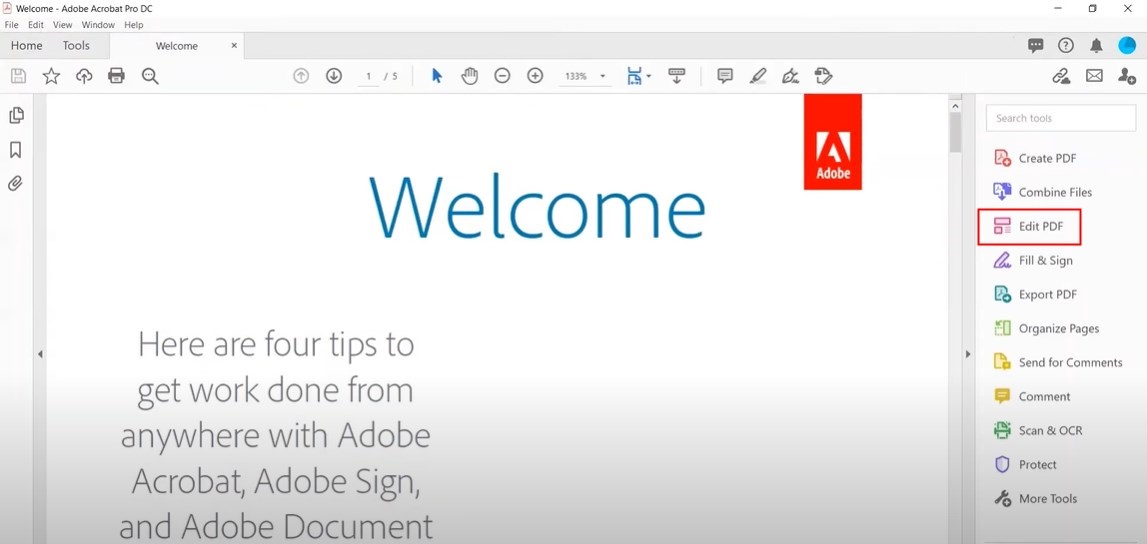Switch to the Tools tab

(76, 45)
